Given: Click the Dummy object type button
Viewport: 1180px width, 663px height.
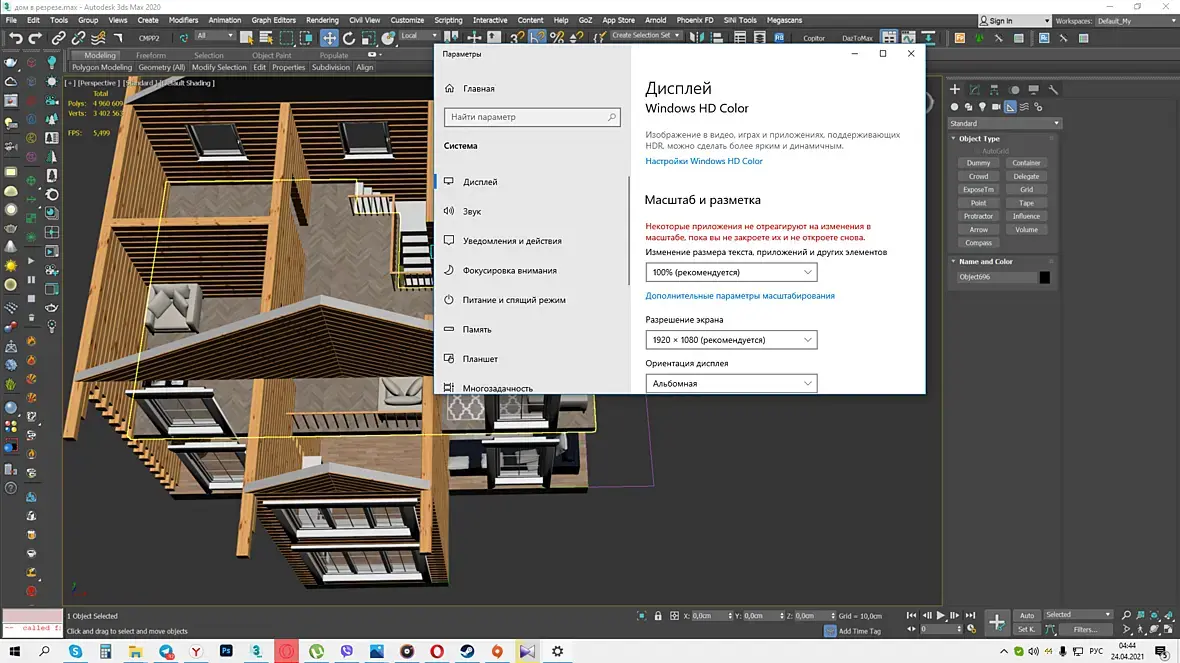Looking at the screenshot, I should click(978, 163).
